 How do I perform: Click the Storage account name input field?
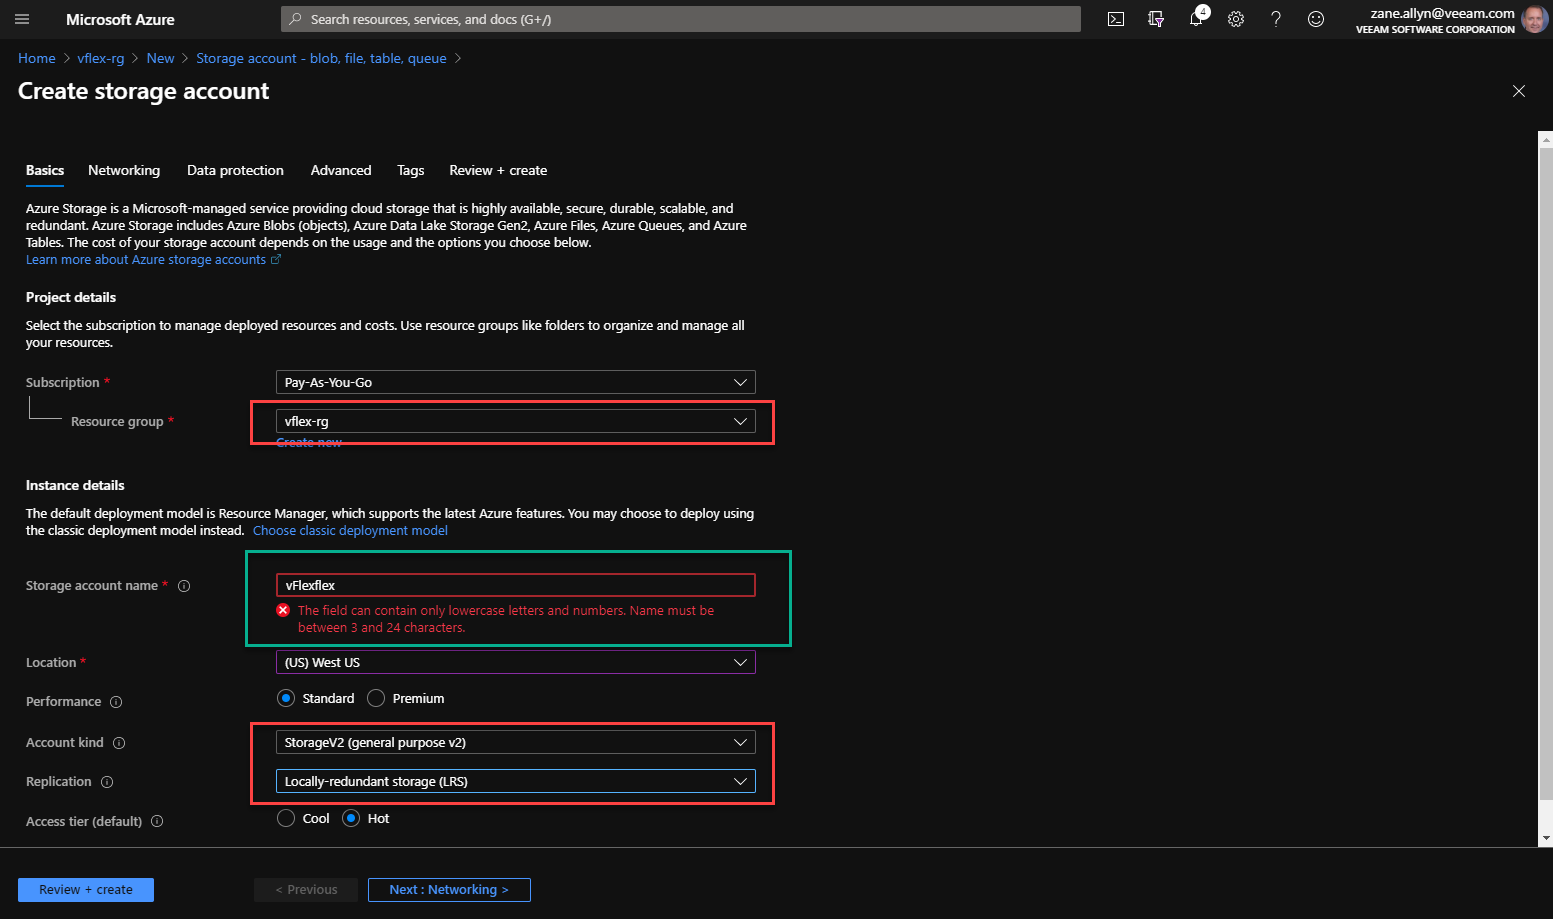click(516, 585)
